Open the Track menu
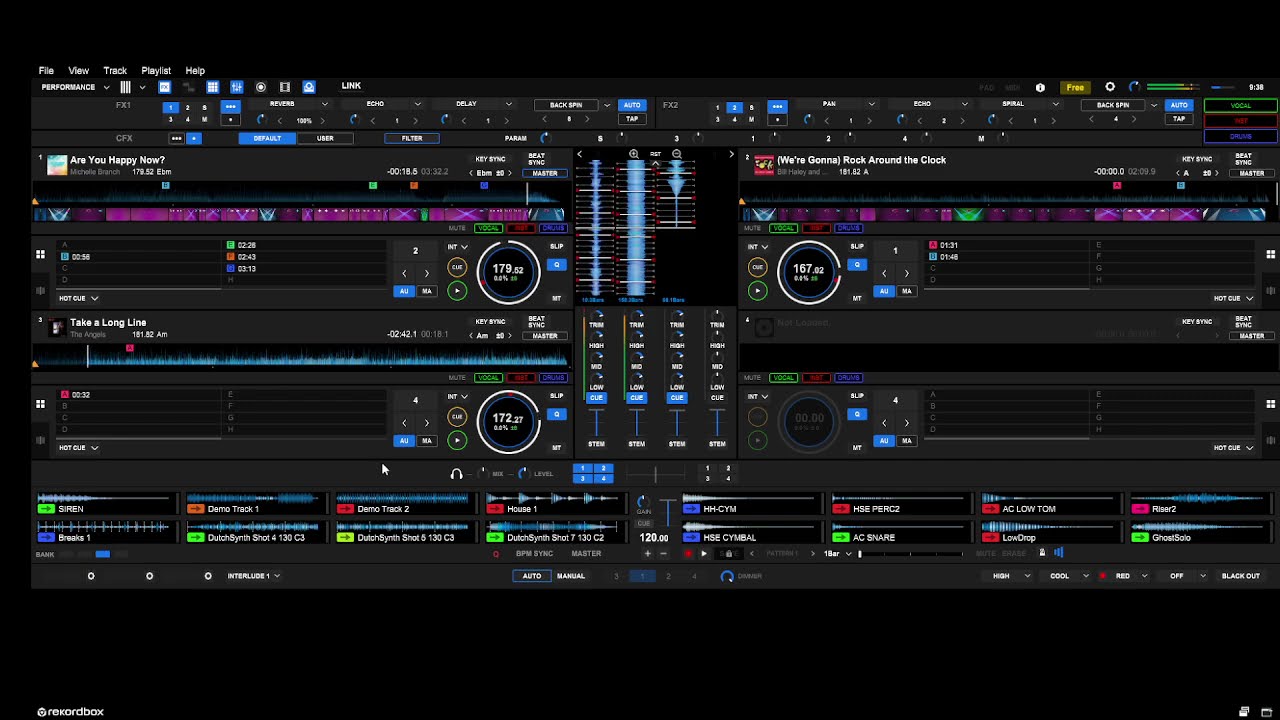Image resolution: width=1280 pixels, height=720 pixels. point(115,71)
